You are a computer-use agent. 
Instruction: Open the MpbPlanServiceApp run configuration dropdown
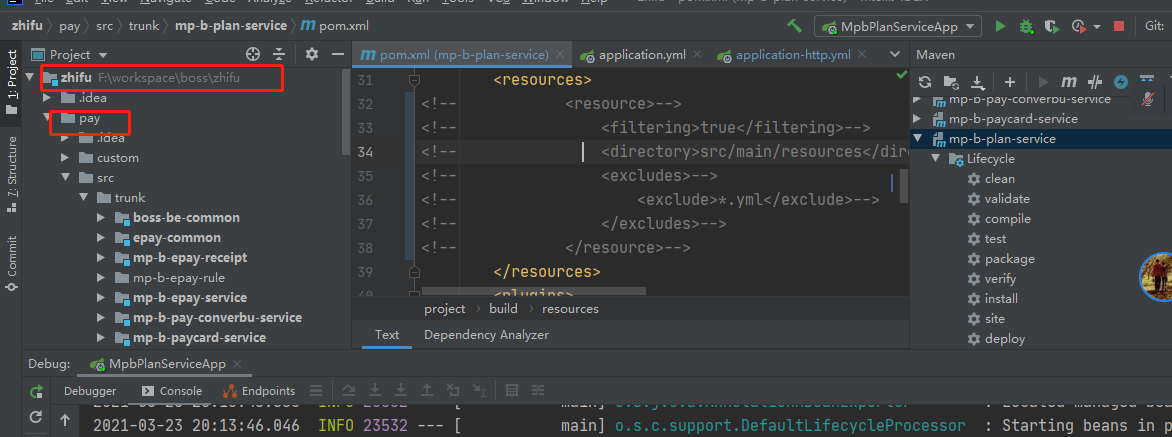[x=898, y=26]
